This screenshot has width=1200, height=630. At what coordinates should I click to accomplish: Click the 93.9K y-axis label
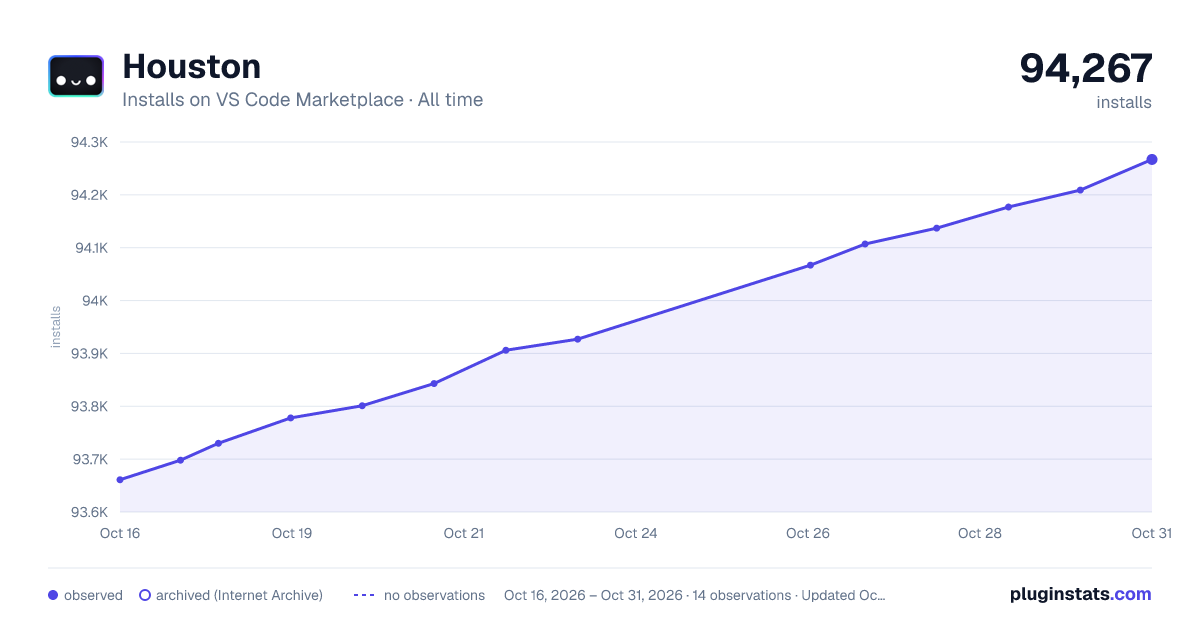[89, 354]
